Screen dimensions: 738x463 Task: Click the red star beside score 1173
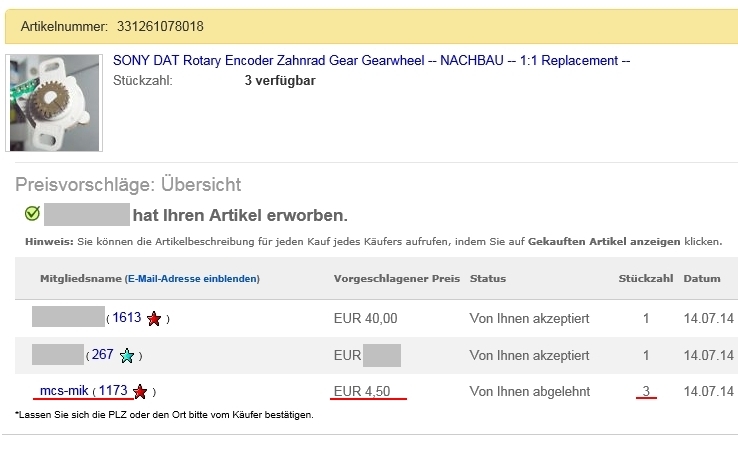140,391
